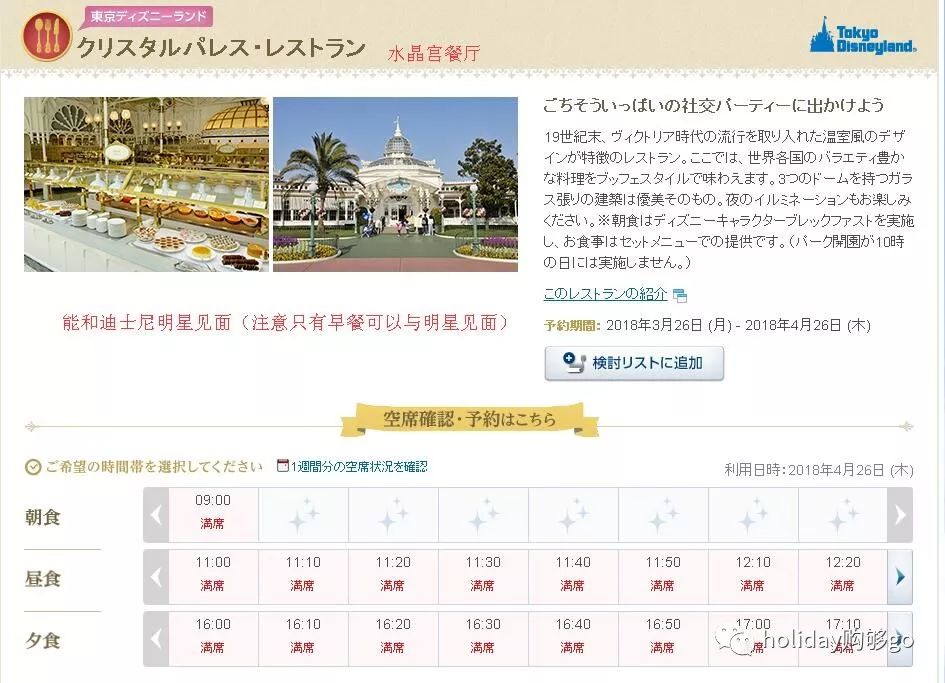Click the clock icon next to ご希望の時間帯

coord(33,467)
